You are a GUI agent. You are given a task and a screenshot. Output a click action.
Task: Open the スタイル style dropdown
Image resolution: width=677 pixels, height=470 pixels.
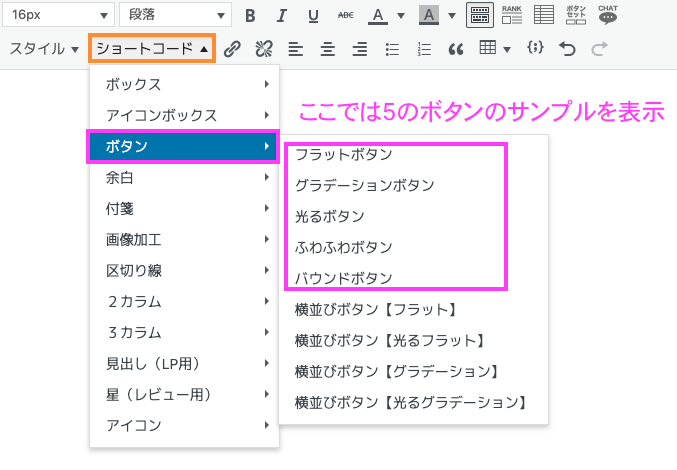44,49
